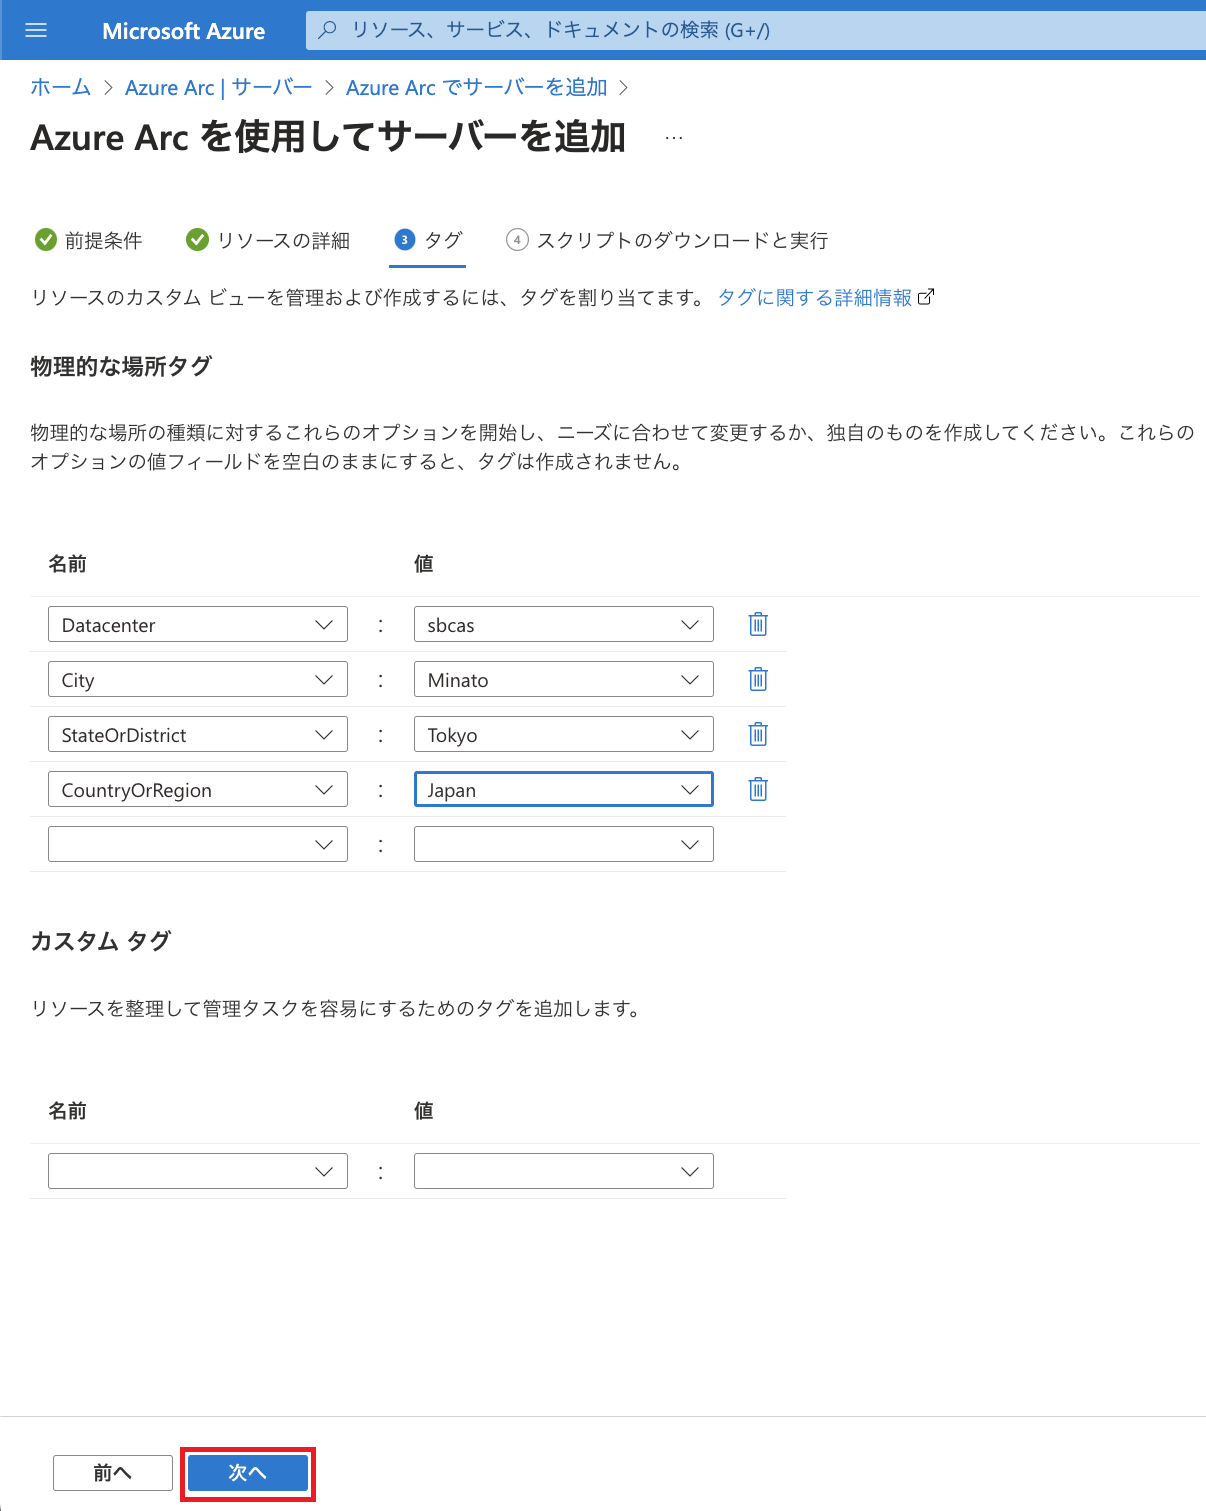Focus the portal resource search box
1206x1511 pixels.
(756, 30)
